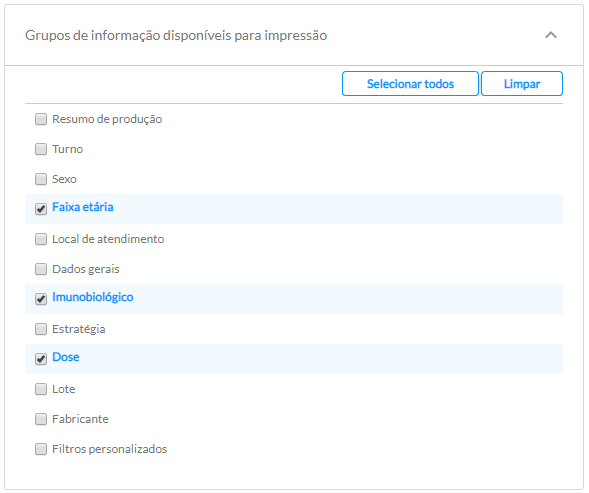Click the Filtros personalizados label text
589x493 pixels.
pos(110,449)
